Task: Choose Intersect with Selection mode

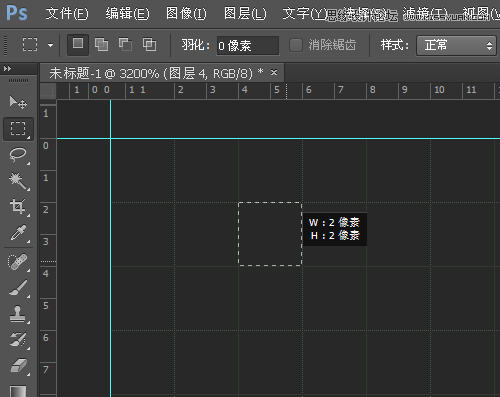Action: pos(149,44)
